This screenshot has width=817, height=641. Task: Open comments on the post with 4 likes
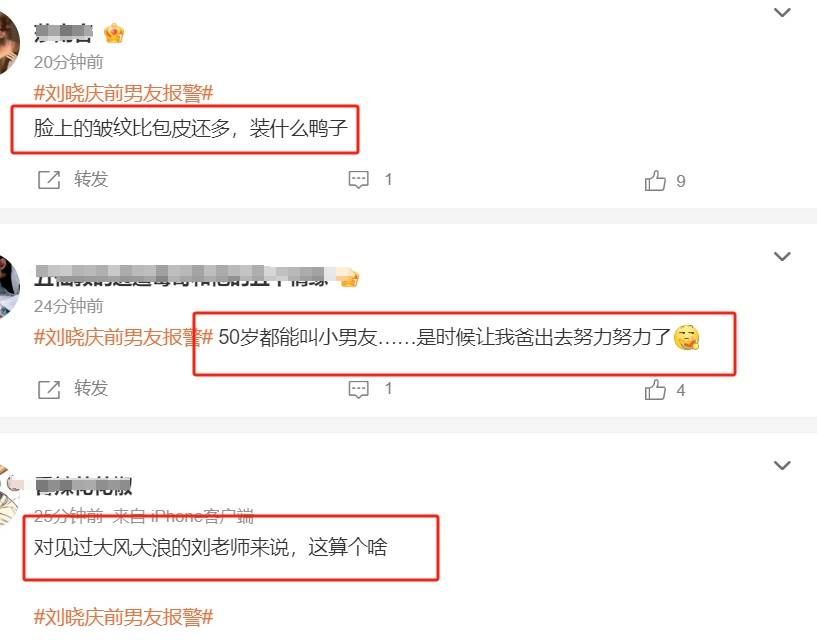click(x=358, y=389)
